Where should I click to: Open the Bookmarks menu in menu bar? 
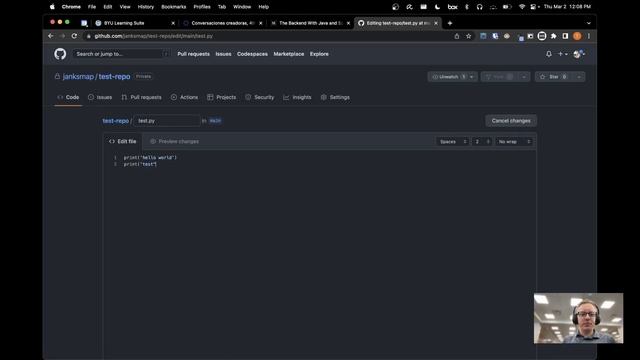pyautogui.click(x=173, y=7)
